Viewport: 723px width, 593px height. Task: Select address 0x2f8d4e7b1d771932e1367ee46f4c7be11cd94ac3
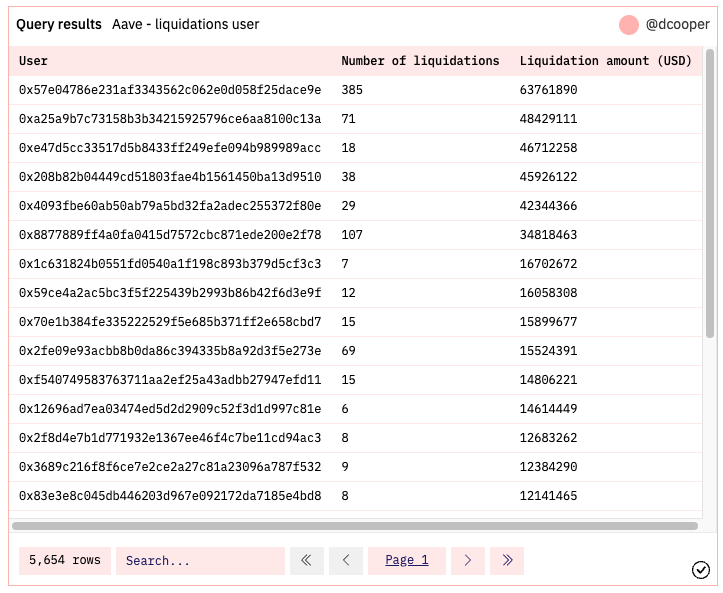(170, 439)
